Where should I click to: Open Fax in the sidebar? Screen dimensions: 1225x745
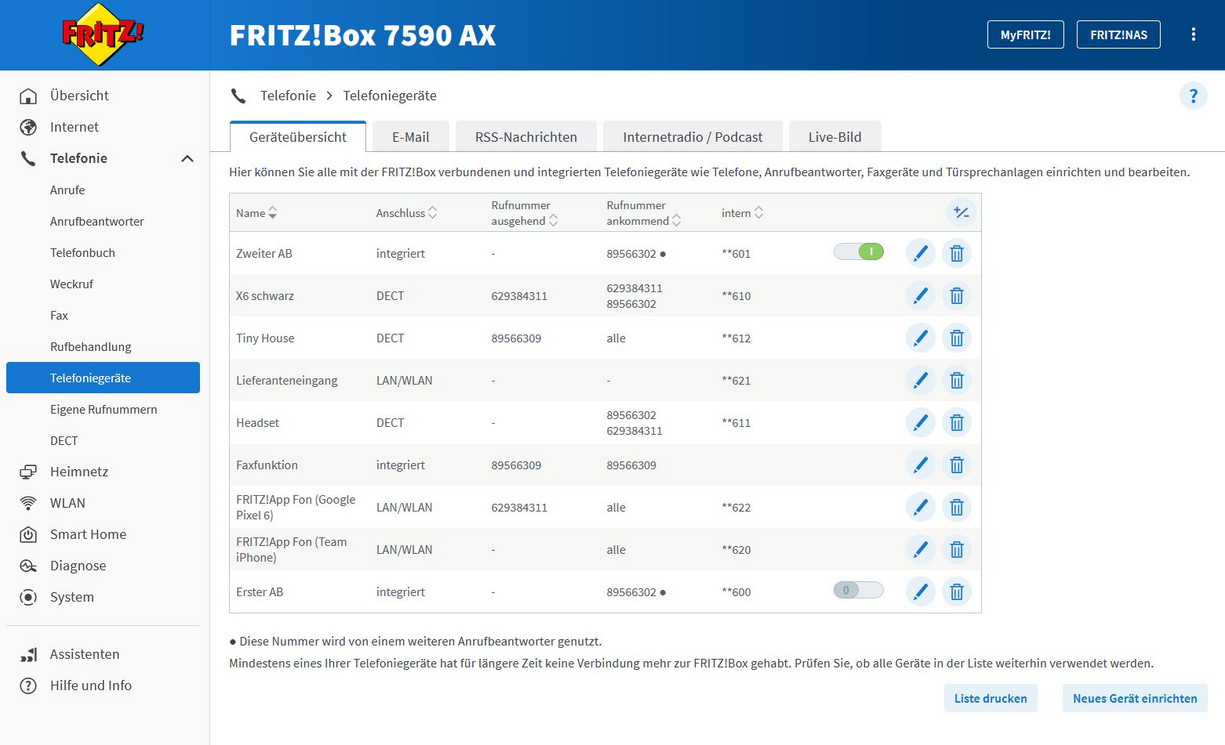click(59, 315)
